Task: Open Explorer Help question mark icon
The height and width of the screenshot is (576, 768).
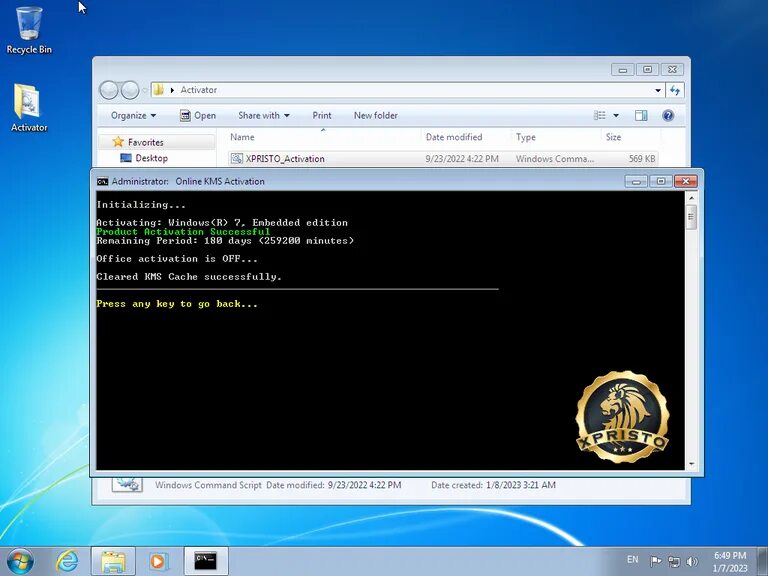Action: point(668,116)
